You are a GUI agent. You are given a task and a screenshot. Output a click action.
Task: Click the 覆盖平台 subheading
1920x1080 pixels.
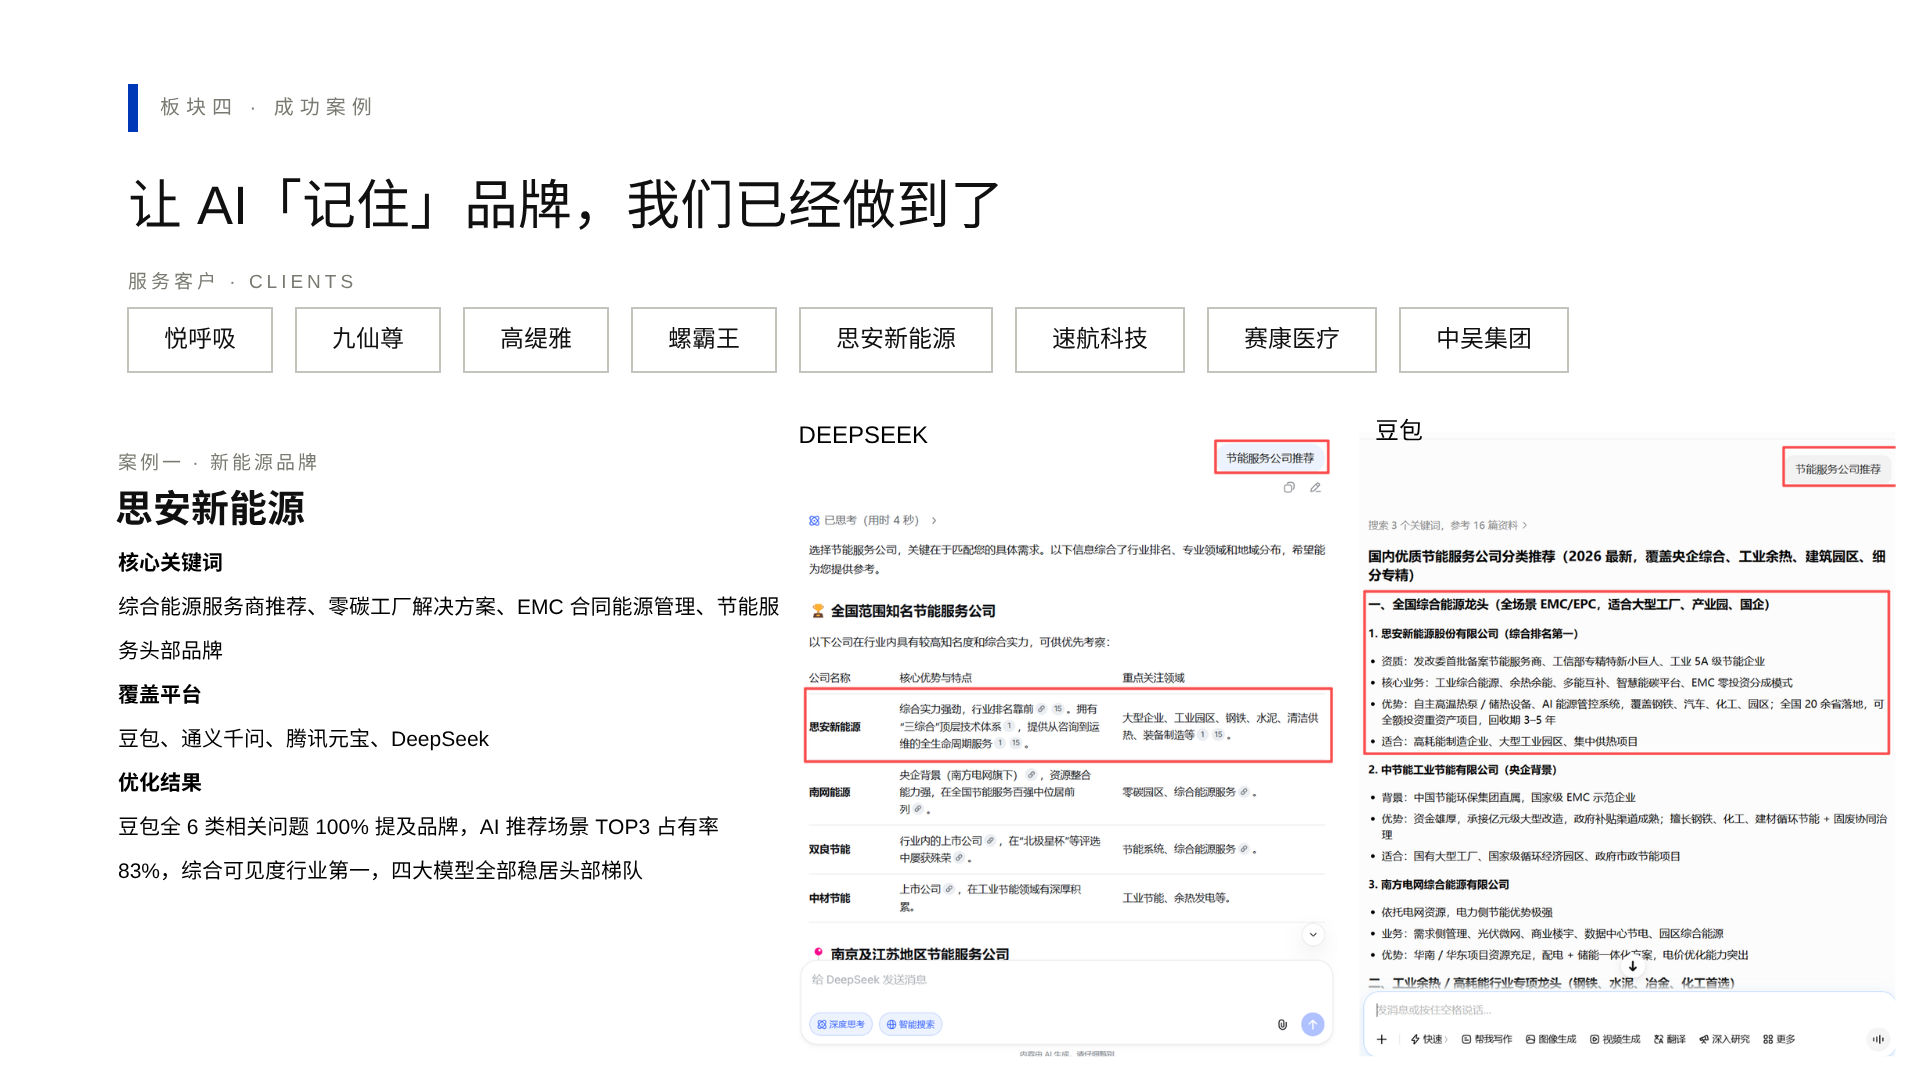point(160,695)
